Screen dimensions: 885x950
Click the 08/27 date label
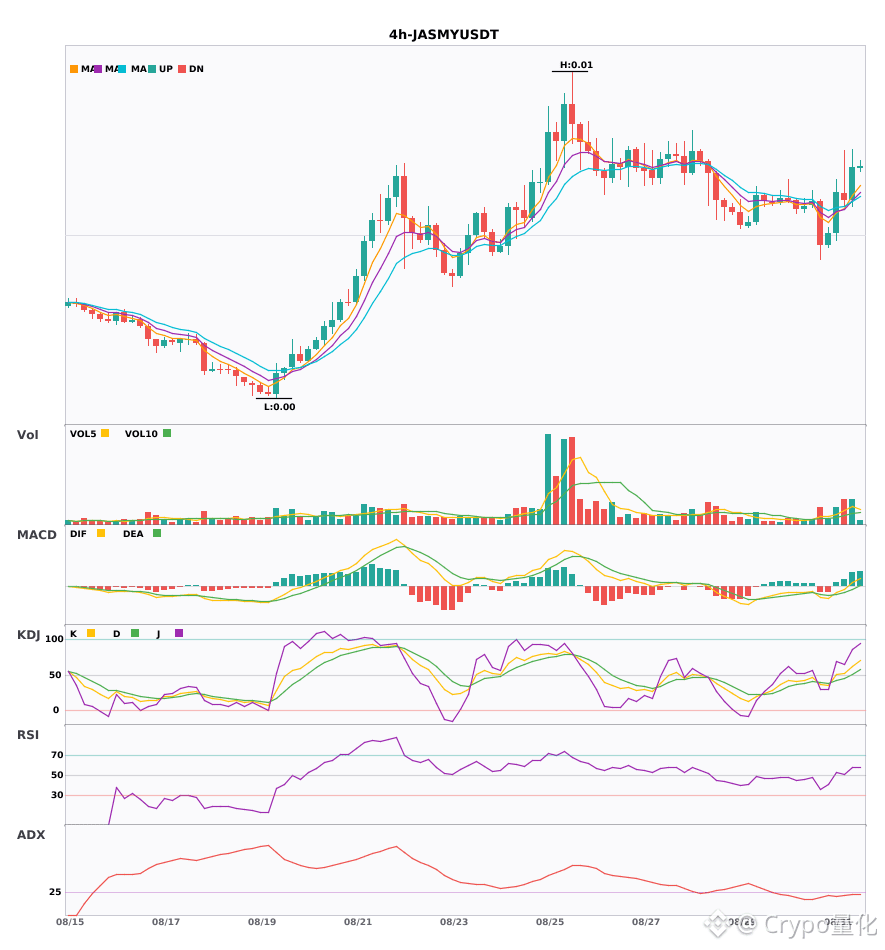pos(646,922)
